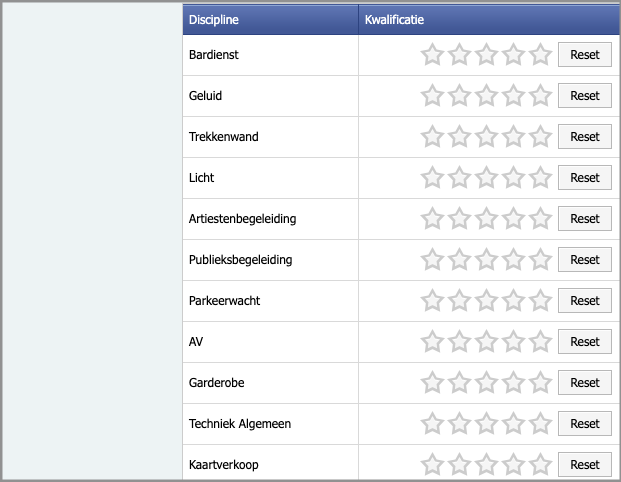Screen dimensions: 621x482
Task: Give Techniek Algemeen two stars
Action: pyautogui.click(x=459, y=424)
